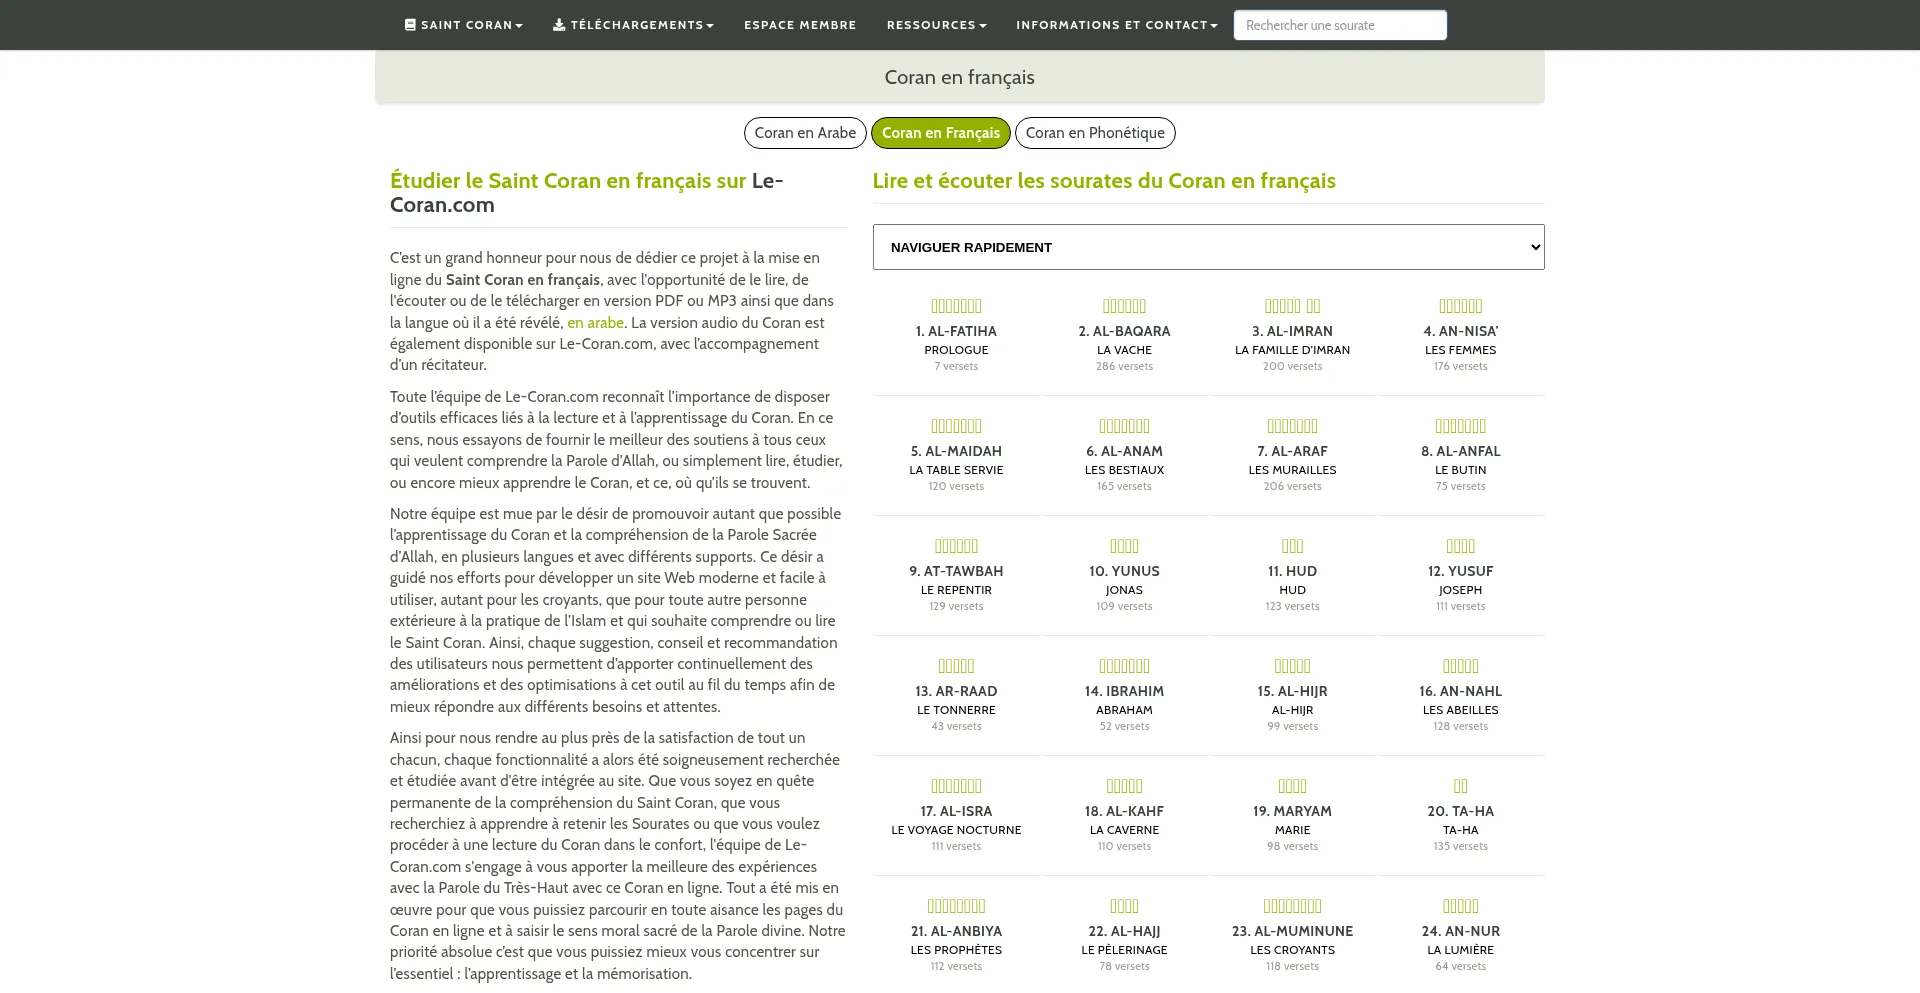This screenshot has width=1920, height=993.
Task: Read sourate 18. Al-Kahf La Caverne
Action: click(1124, 812)
